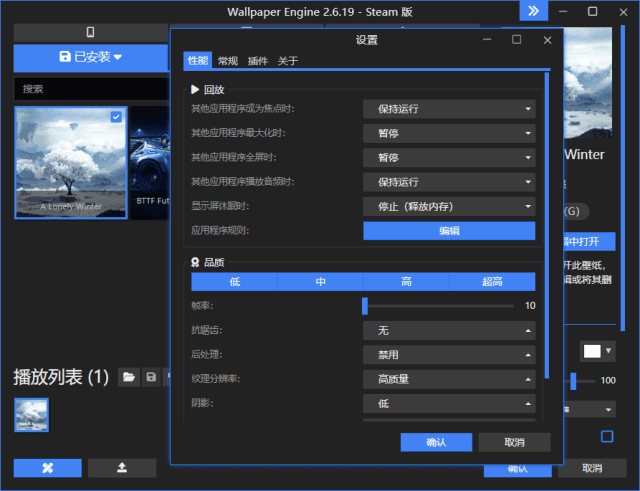Click the double-chevron expand icon in title bar
Image resolution: width=640 pixels, height=491 pixels.
click(x=534, y=11)
